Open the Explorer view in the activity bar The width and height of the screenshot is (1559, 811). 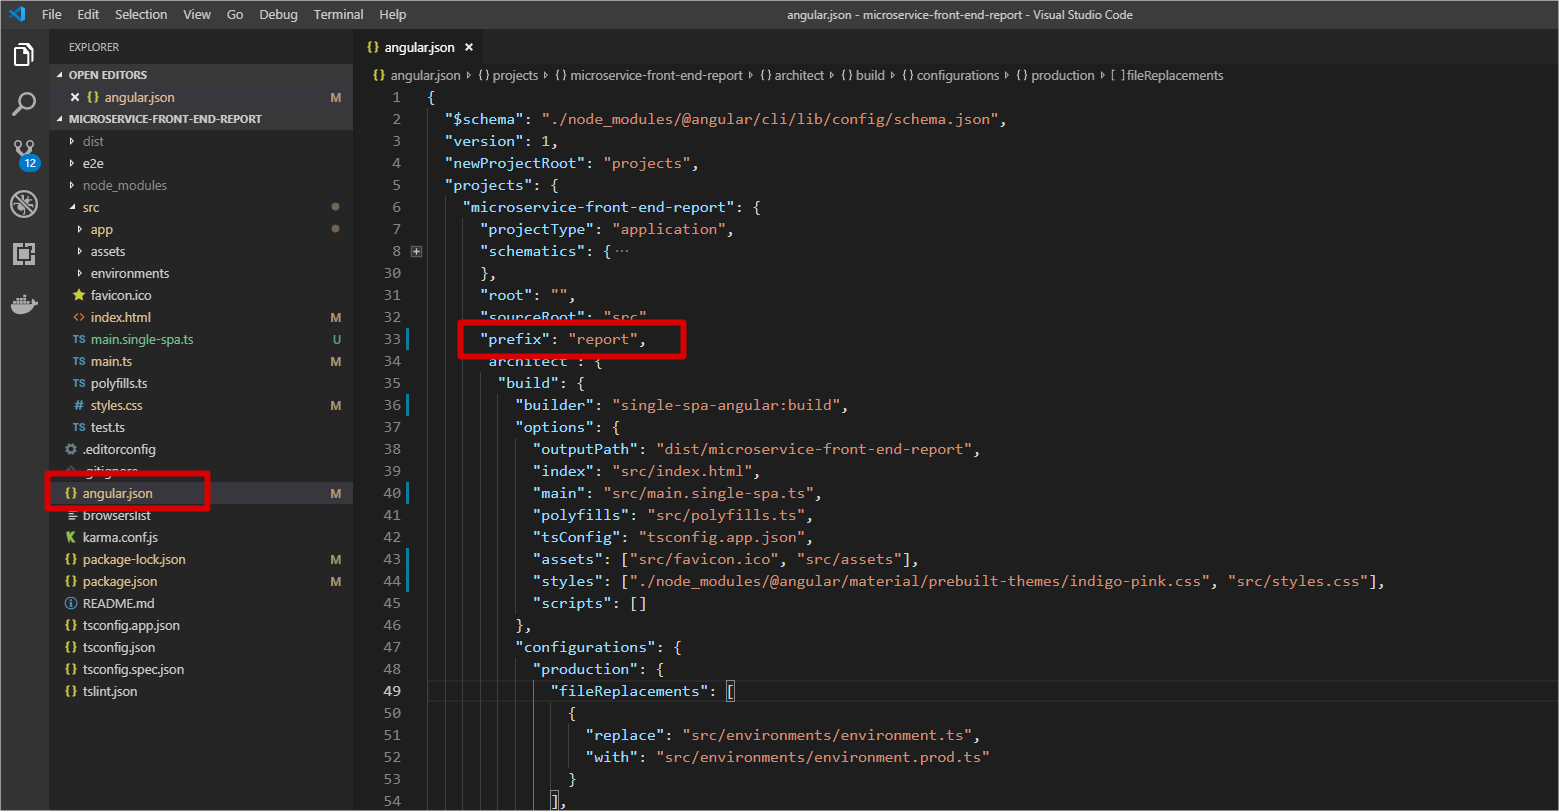tap(23, 56)
